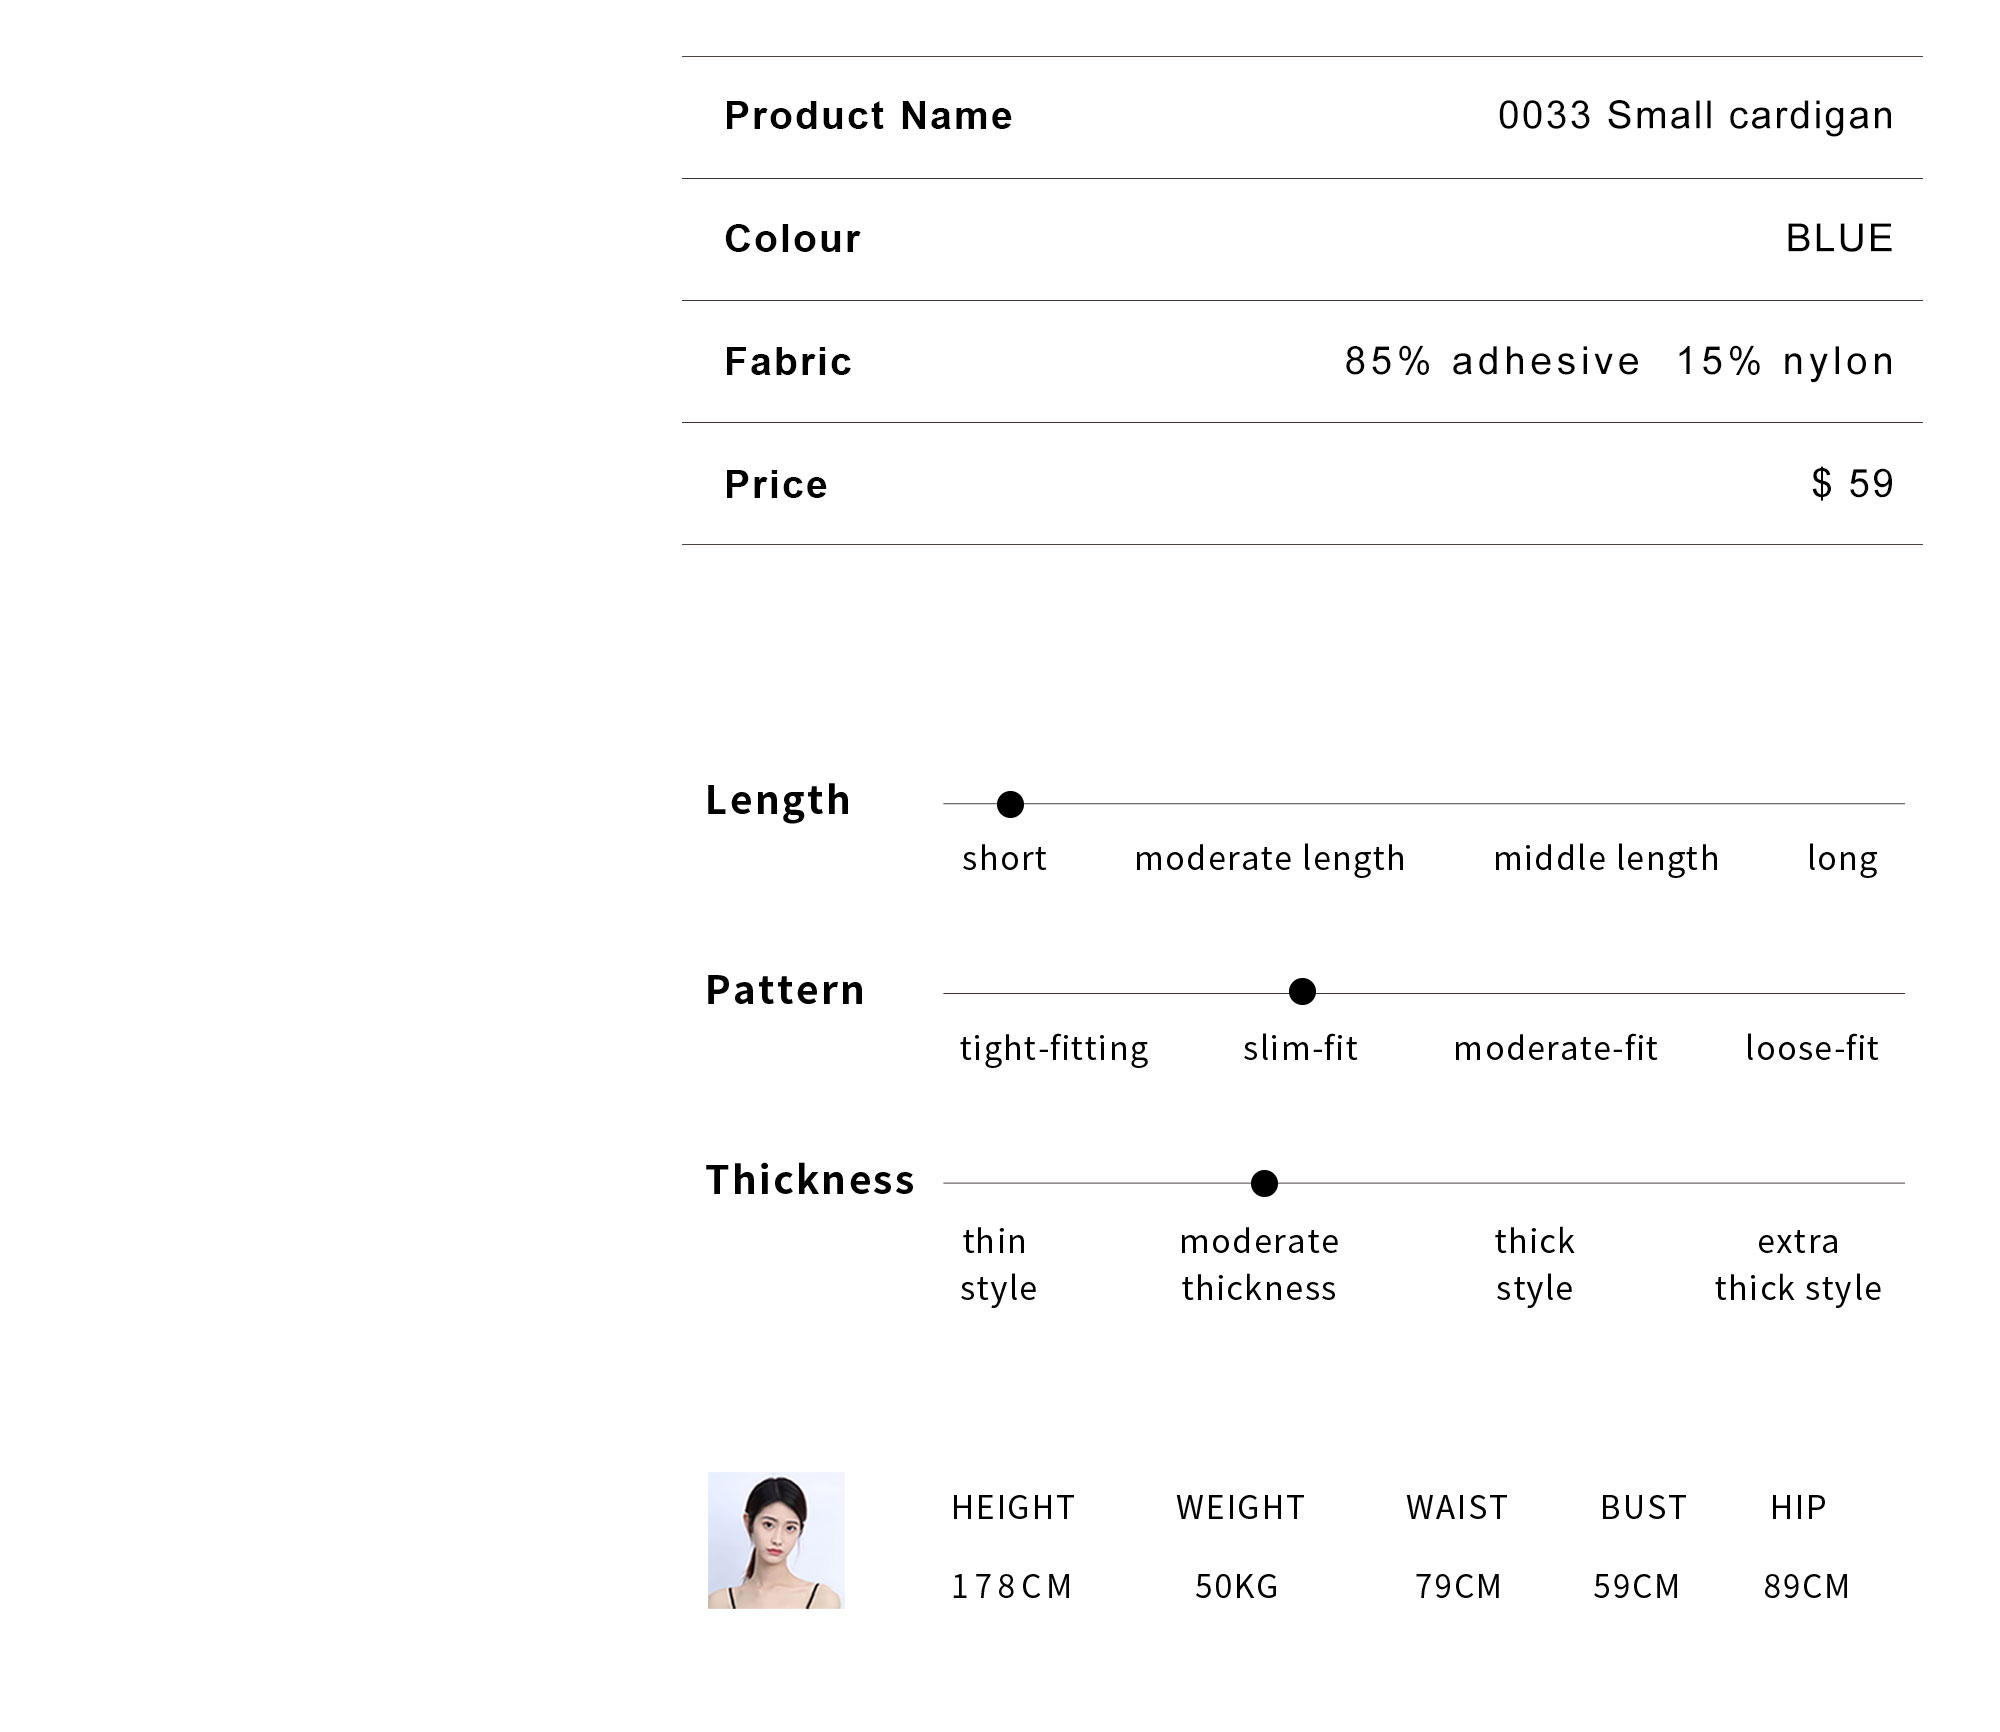Select the '89CM' hip value
2000x1732 pixels.
tap(1806, 1587)
